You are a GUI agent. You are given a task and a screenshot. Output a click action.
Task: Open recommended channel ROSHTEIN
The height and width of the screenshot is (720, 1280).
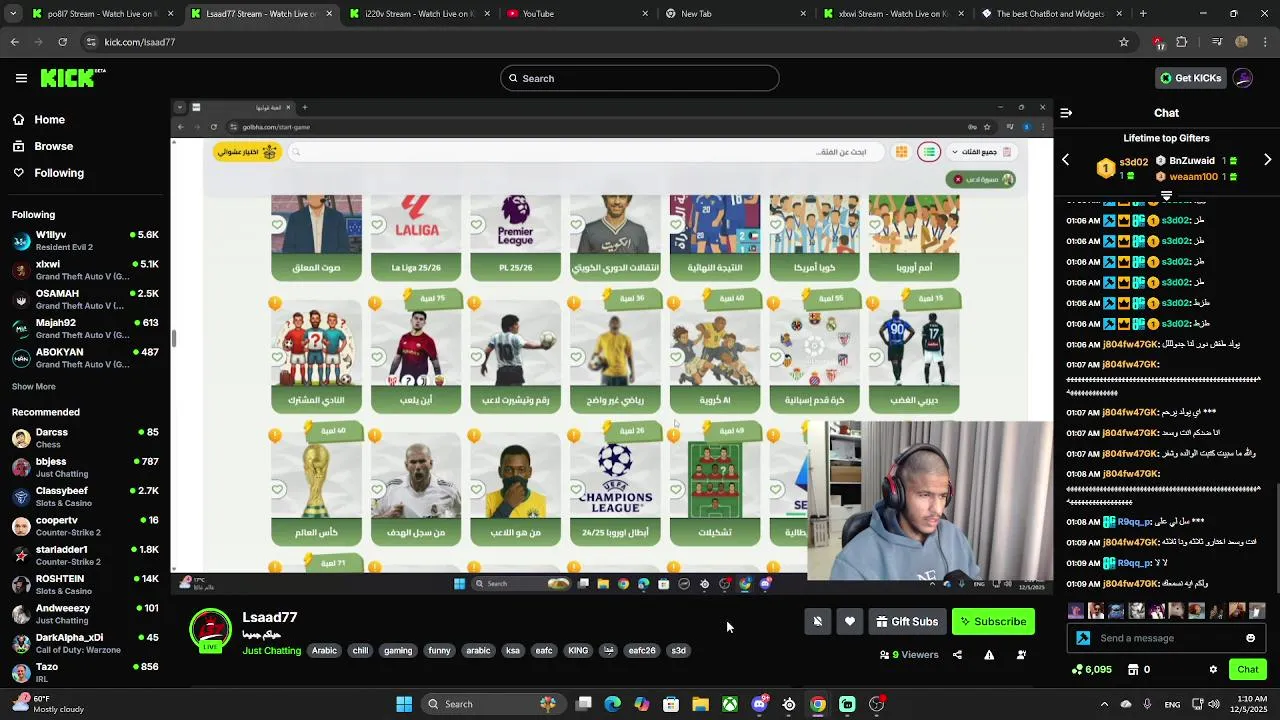click(85, 584)
